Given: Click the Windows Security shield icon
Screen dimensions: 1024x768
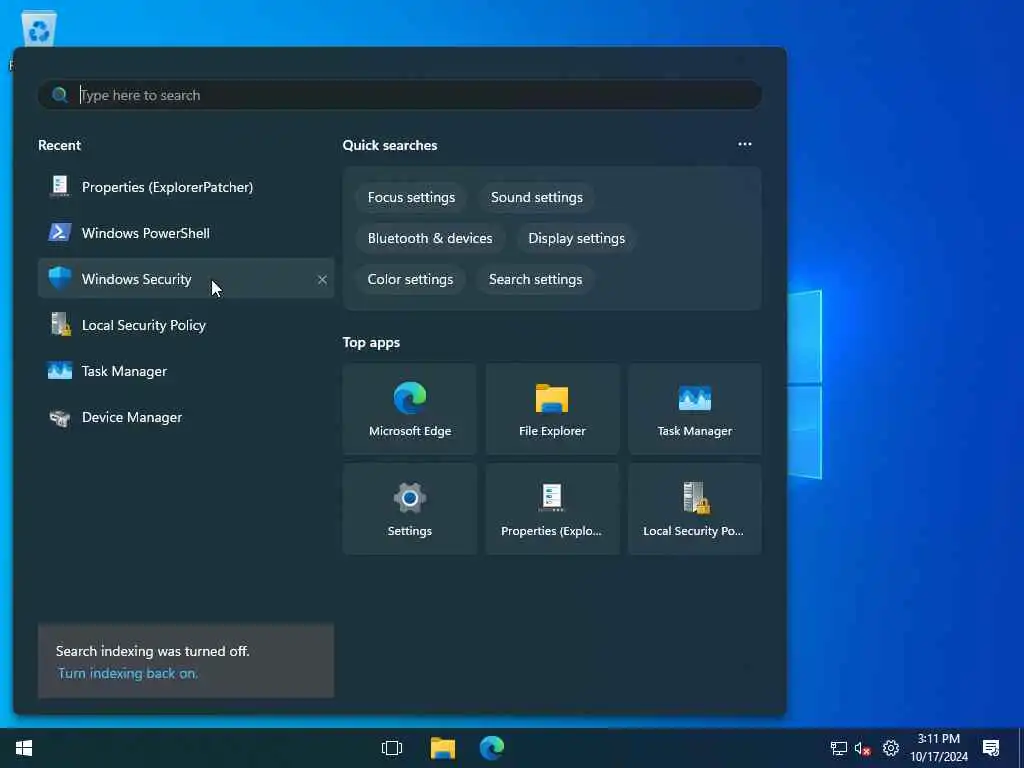Looking at the screenshot, I should tap(59, 278).
